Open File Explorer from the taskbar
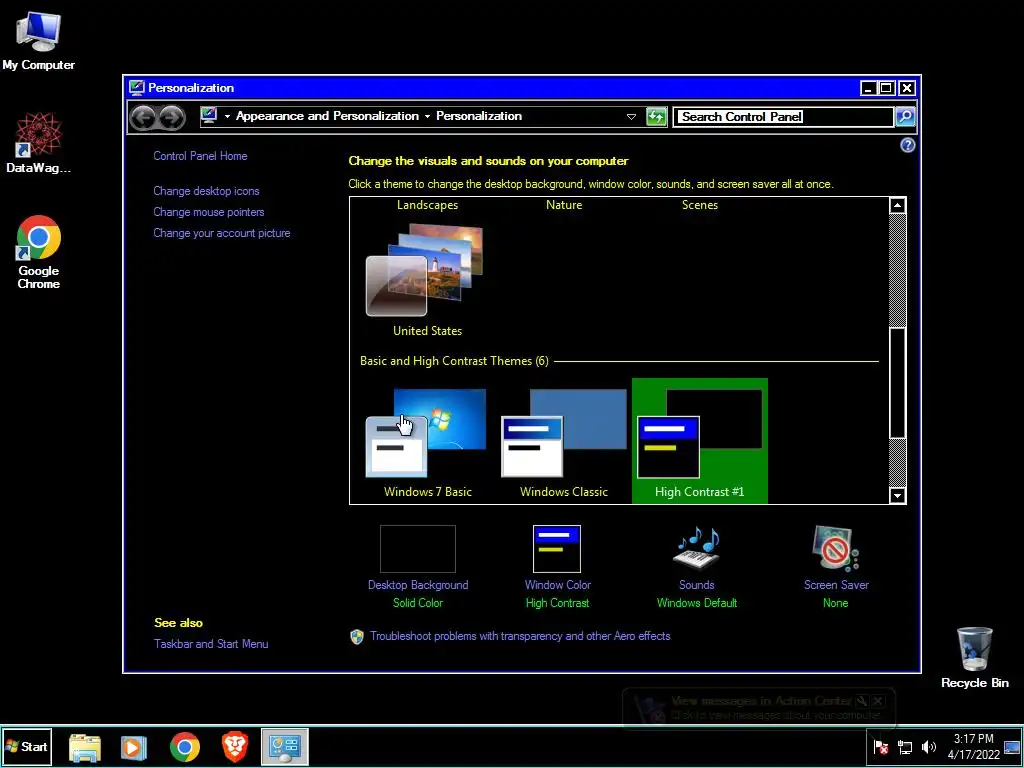 point(85,746)
